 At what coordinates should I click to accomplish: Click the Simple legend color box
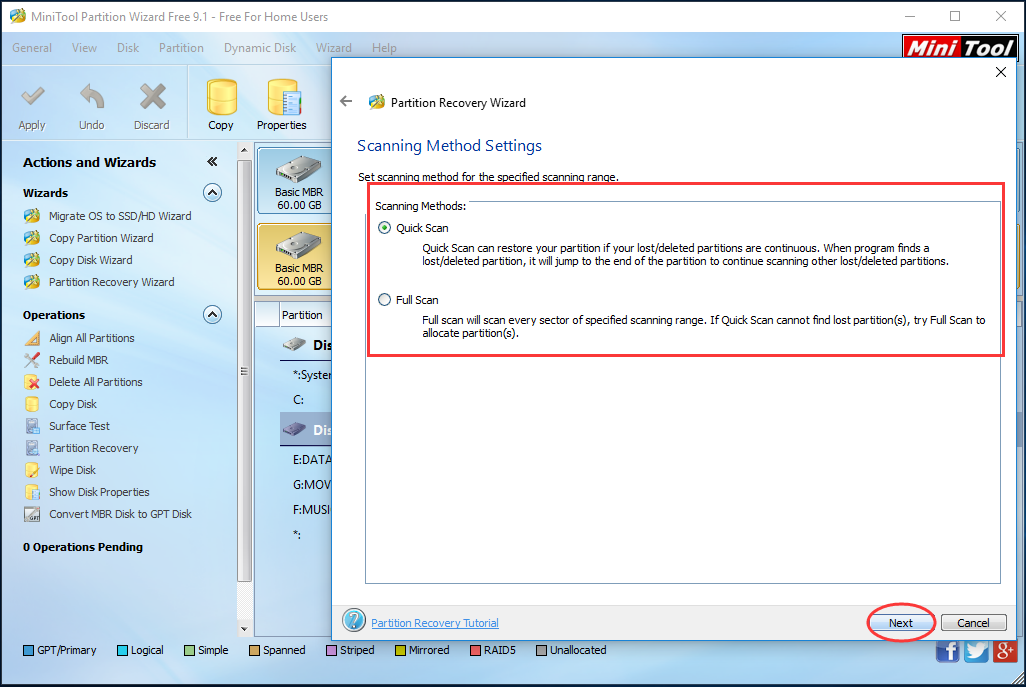tap(189, 650)
